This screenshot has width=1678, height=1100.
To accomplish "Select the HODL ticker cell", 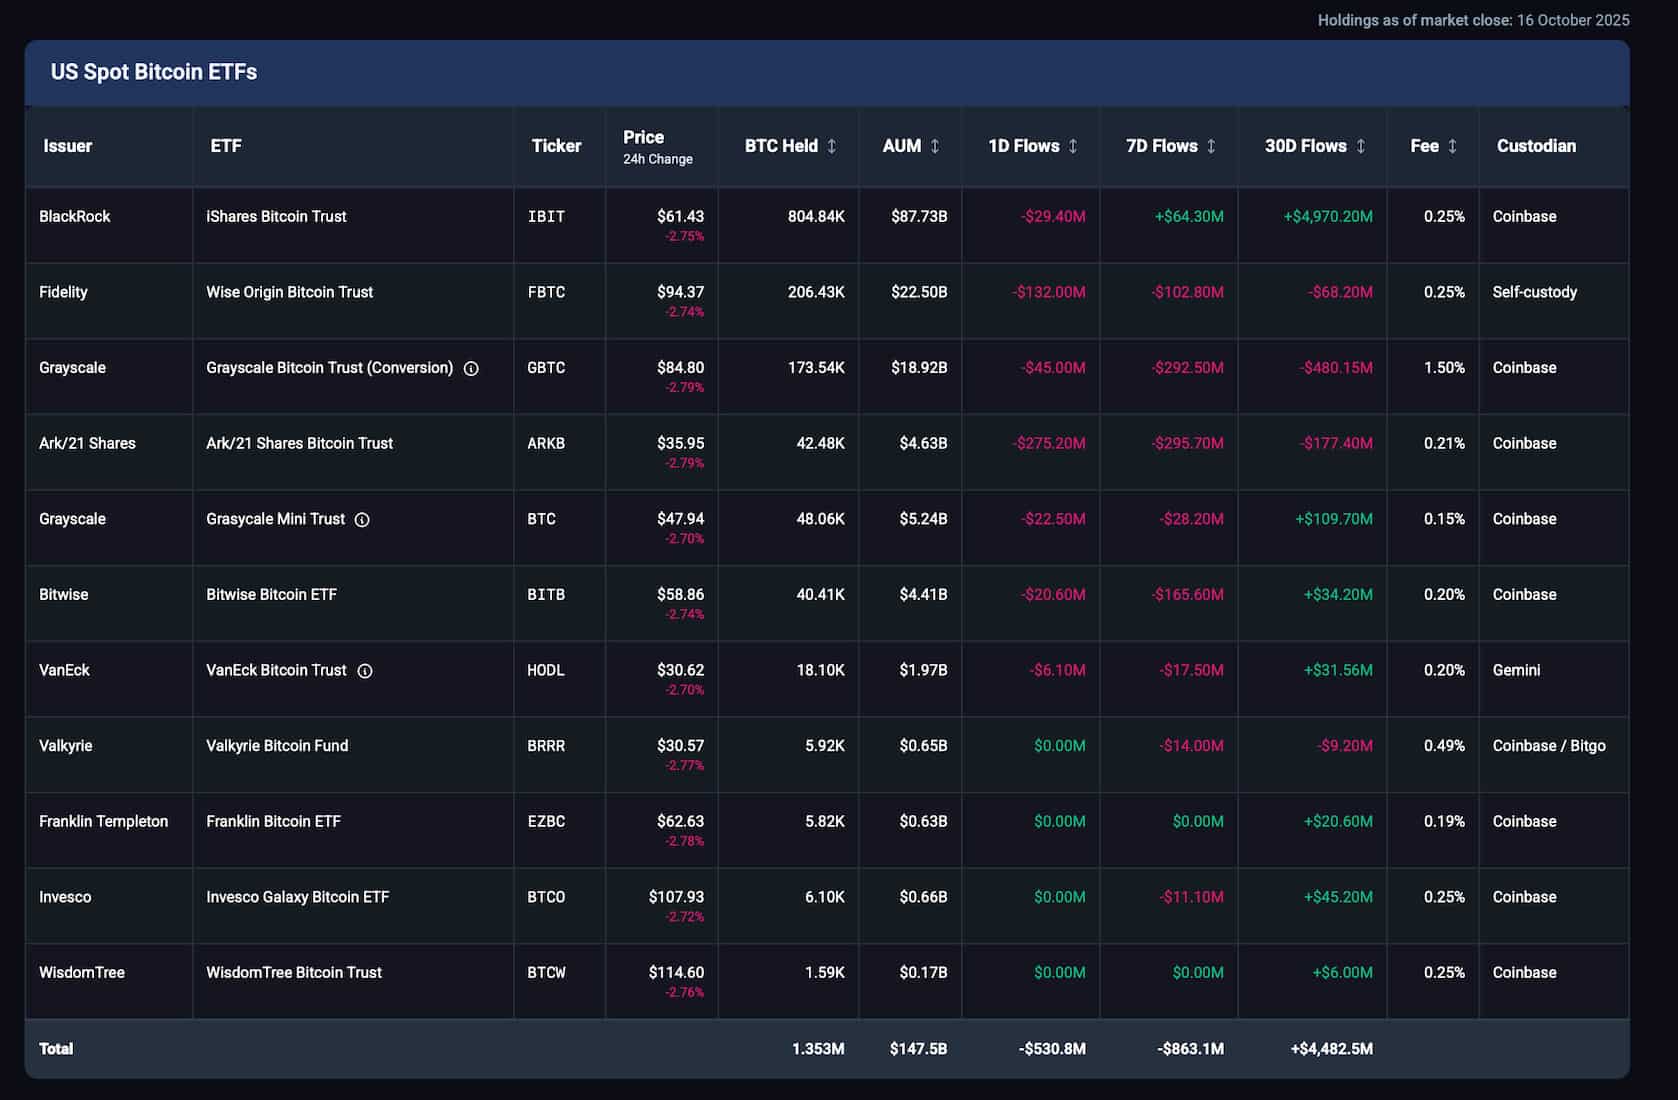I will tap(546, 671).
